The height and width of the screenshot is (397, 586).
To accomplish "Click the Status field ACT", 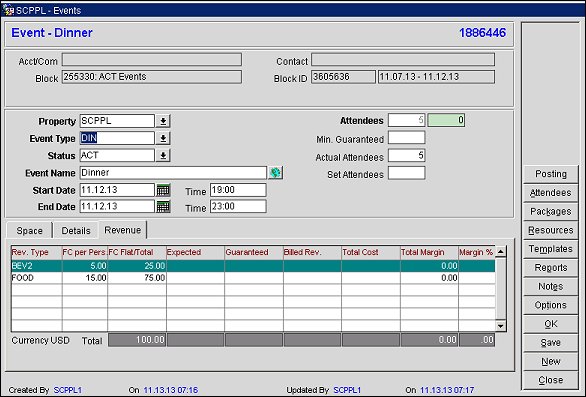I will [117, 156].
